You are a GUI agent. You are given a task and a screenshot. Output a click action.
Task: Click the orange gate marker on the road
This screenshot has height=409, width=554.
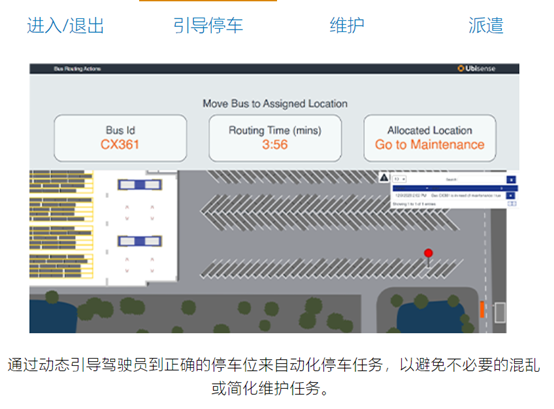point(482,309)
